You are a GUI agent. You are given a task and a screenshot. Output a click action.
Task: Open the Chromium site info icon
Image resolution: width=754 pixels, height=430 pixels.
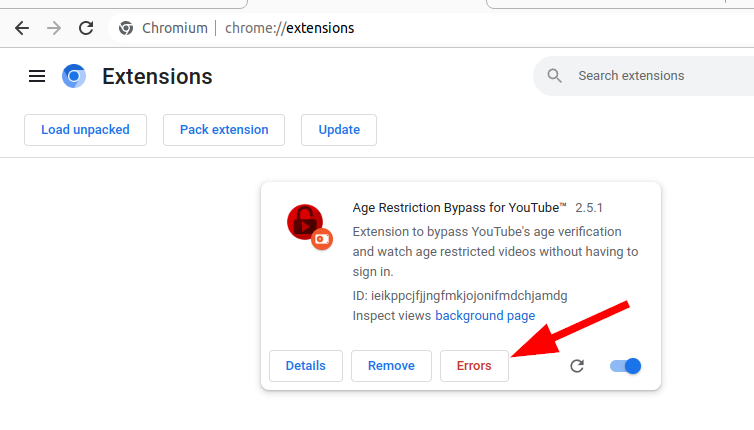click(x=126, y=28)
